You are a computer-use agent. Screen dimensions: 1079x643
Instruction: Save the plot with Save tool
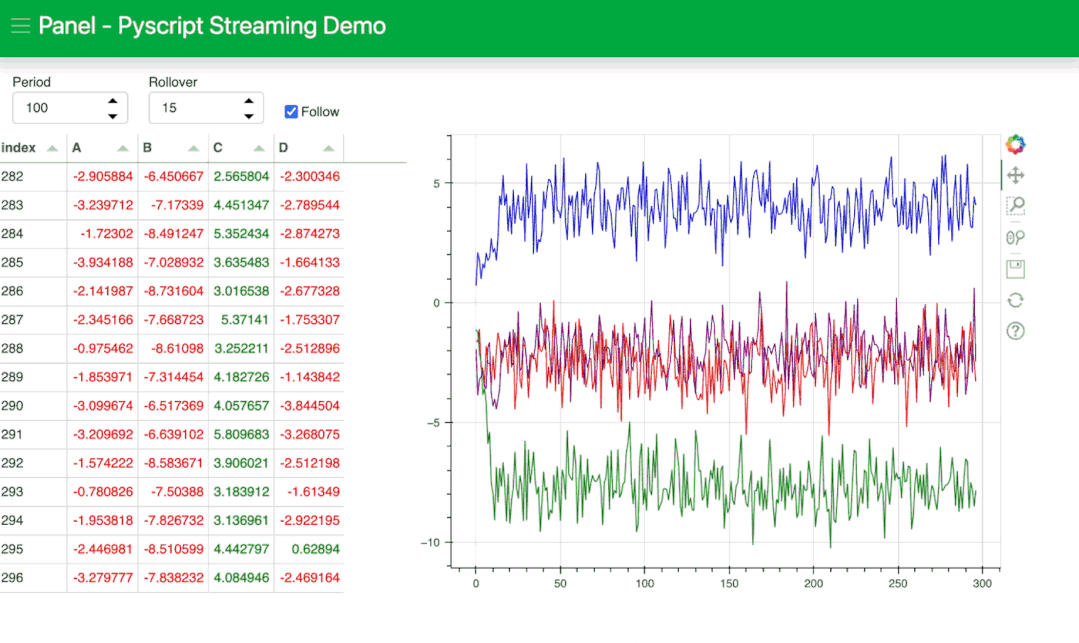point(1015,268)
